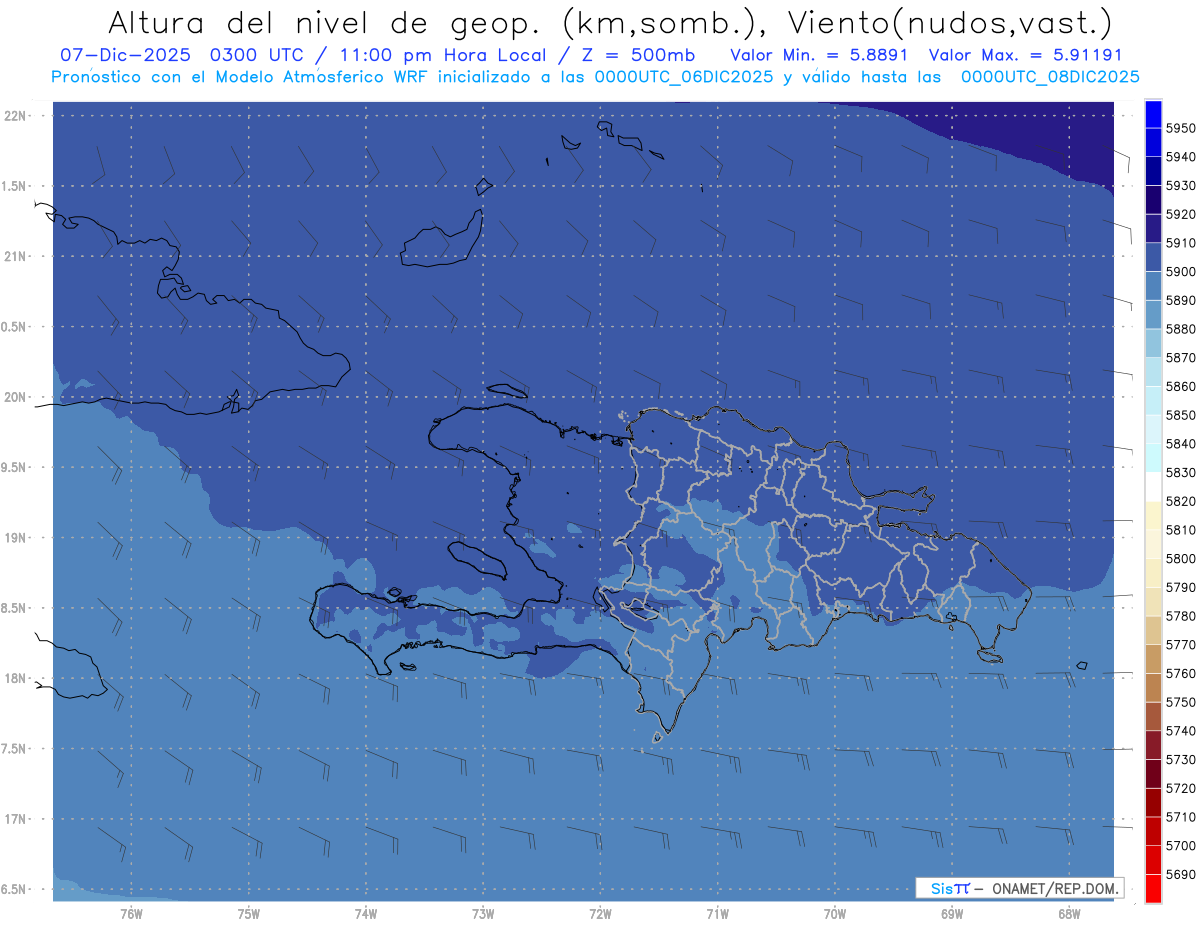Screen dimensions: 1200x927
Task: Click the '70W' longitude label
Action: (x=835, y=914)
